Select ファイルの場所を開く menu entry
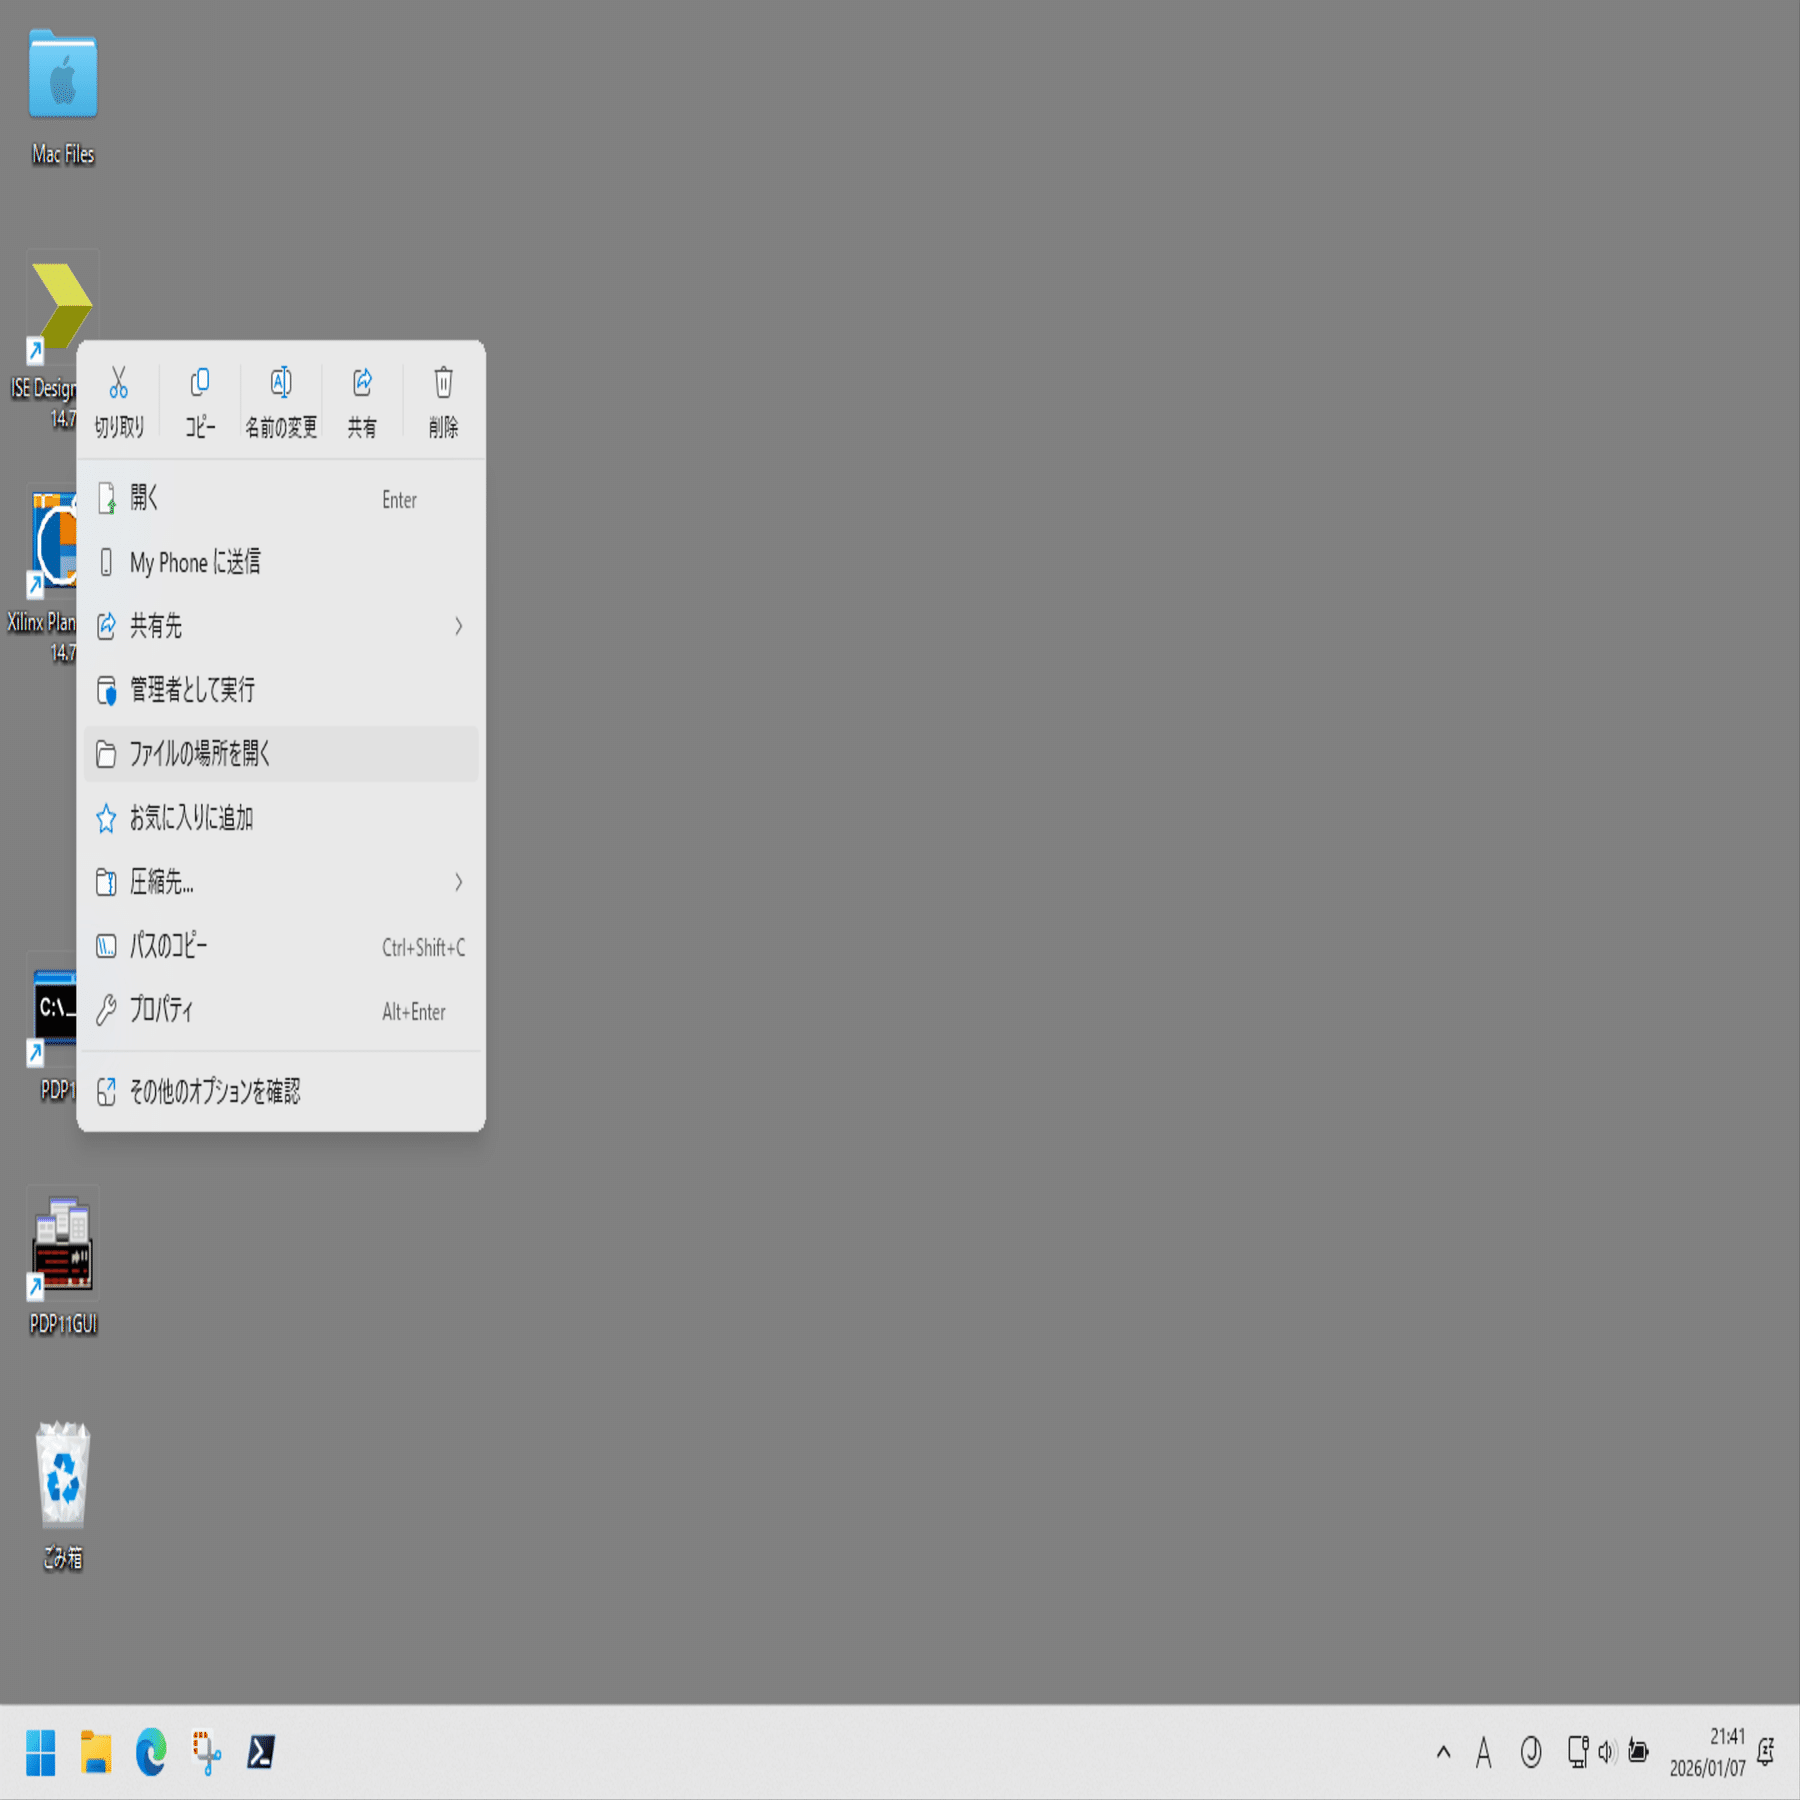The width and height of the screenshot is (1800, 1800). tap(281, 754)
